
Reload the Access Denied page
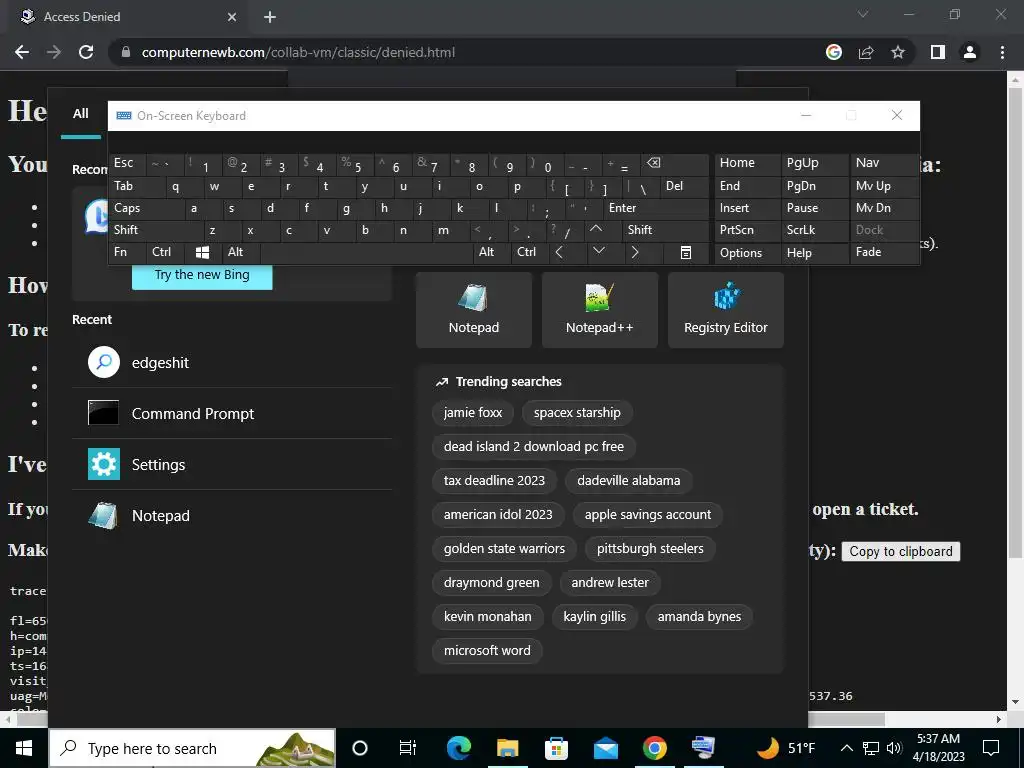click(x=86, y=52)
